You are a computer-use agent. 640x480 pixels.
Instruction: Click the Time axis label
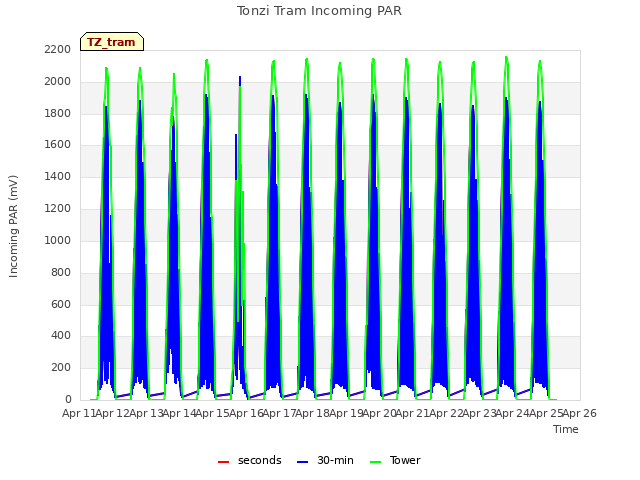click(566, 429)
